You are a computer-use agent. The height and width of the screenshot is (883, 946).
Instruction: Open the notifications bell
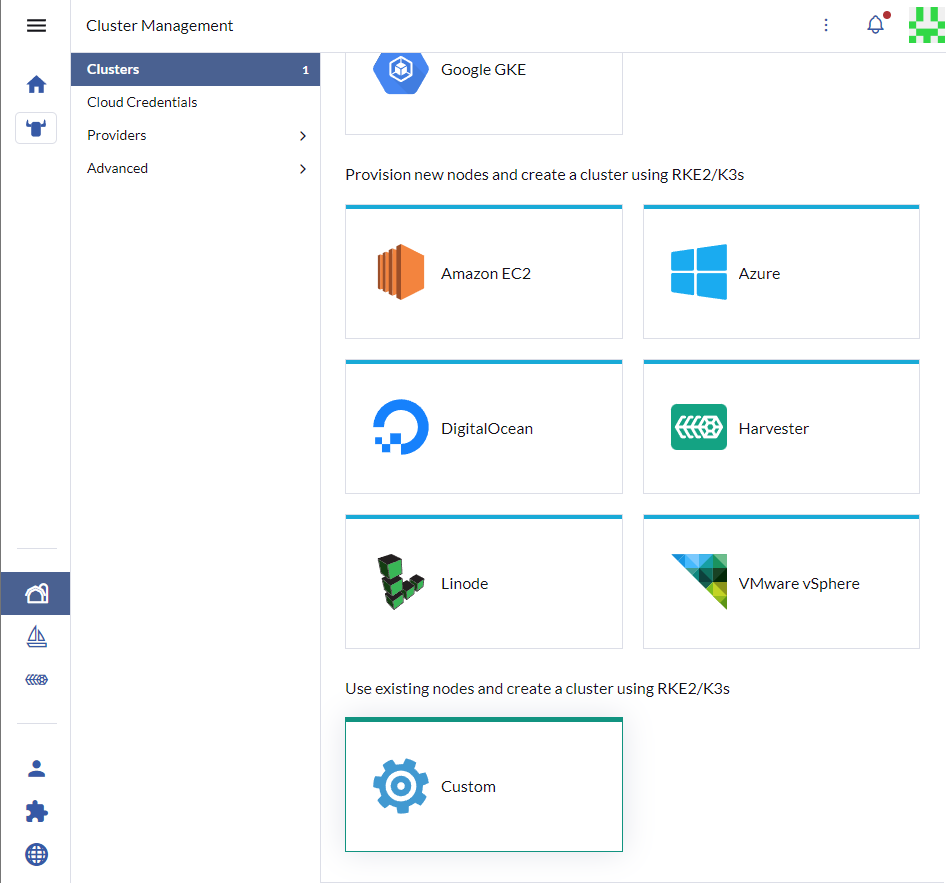click(875, 26)
